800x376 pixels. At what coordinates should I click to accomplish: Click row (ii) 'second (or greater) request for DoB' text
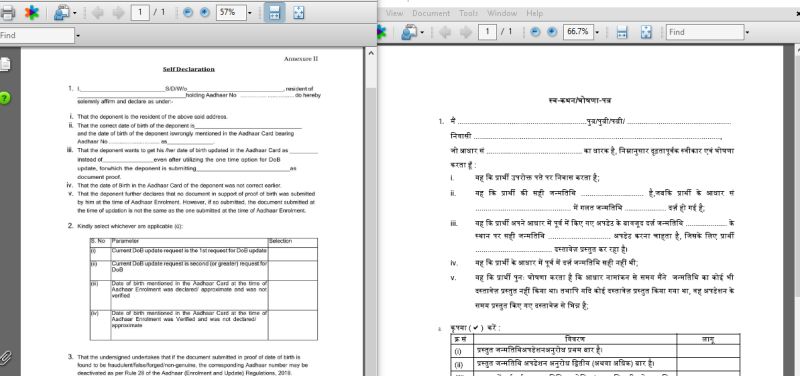[189, 266]
